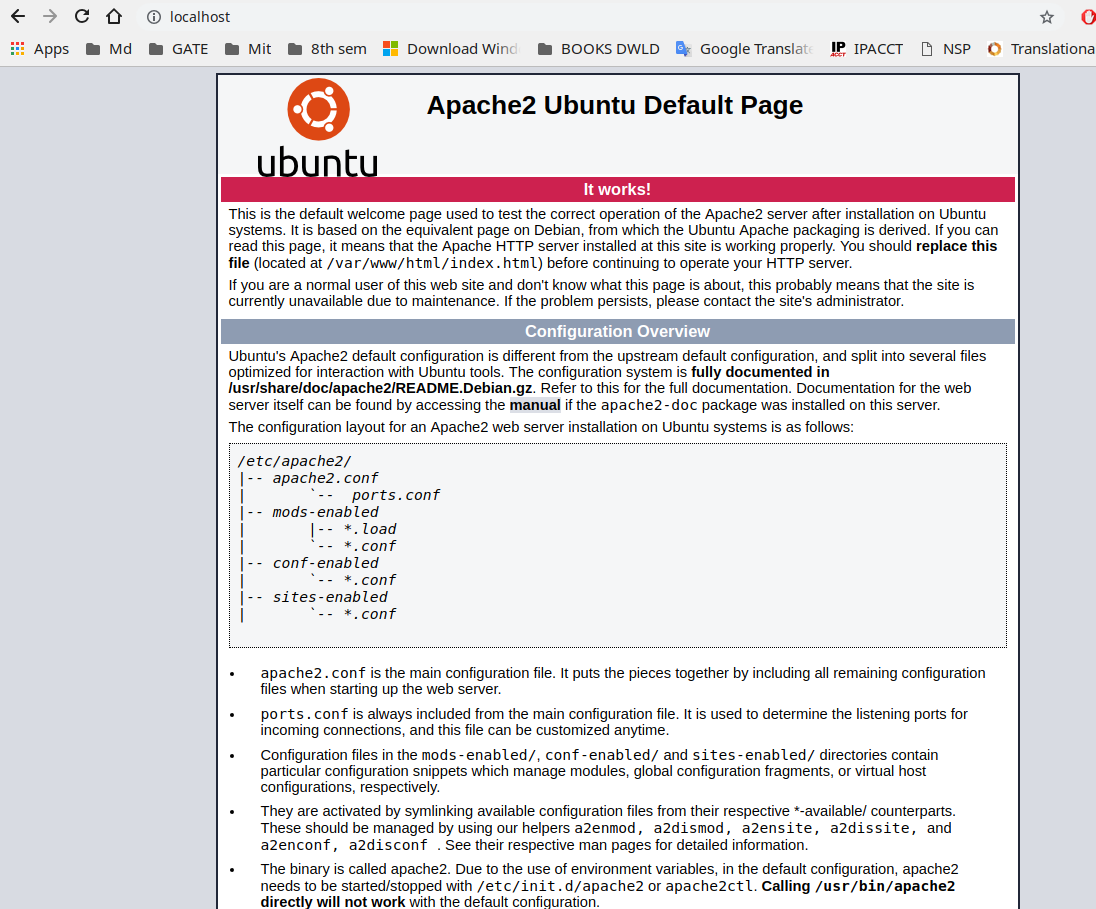Image resolution: width=1096 pixels, height=909 pixels.
Task: Click the It works! banner
Action: point(617,189)
